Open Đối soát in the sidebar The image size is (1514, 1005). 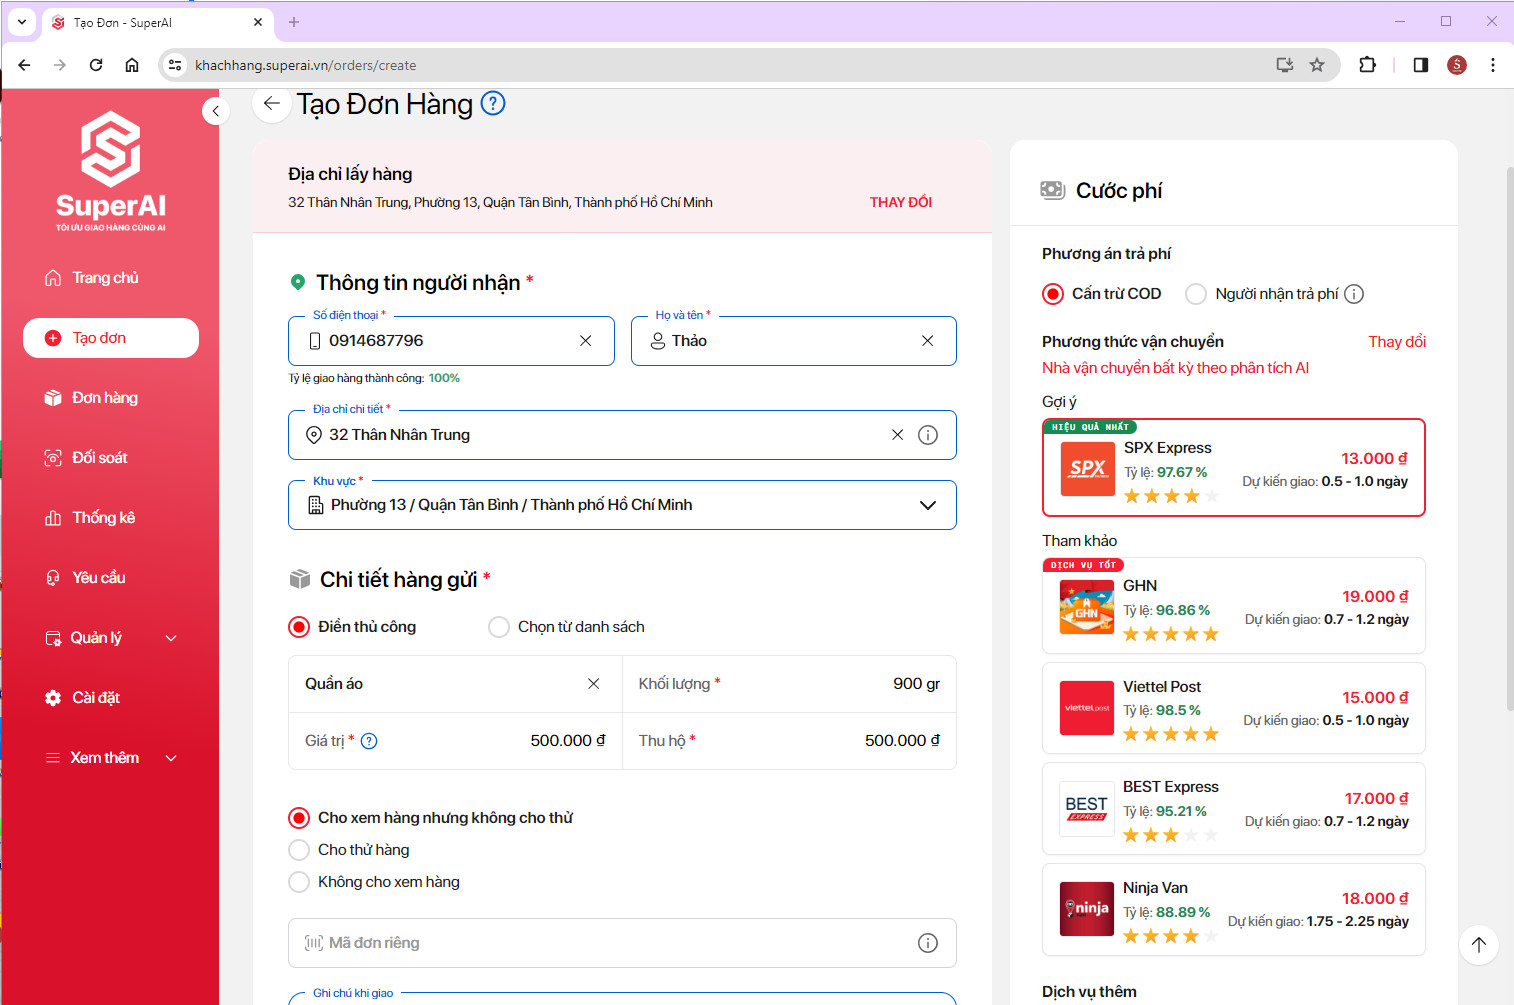click(110, 458)
